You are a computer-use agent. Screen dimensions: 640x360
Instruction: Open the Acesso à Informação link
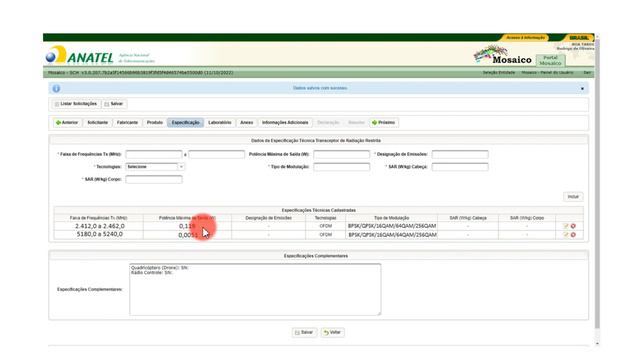click(525, 38)
